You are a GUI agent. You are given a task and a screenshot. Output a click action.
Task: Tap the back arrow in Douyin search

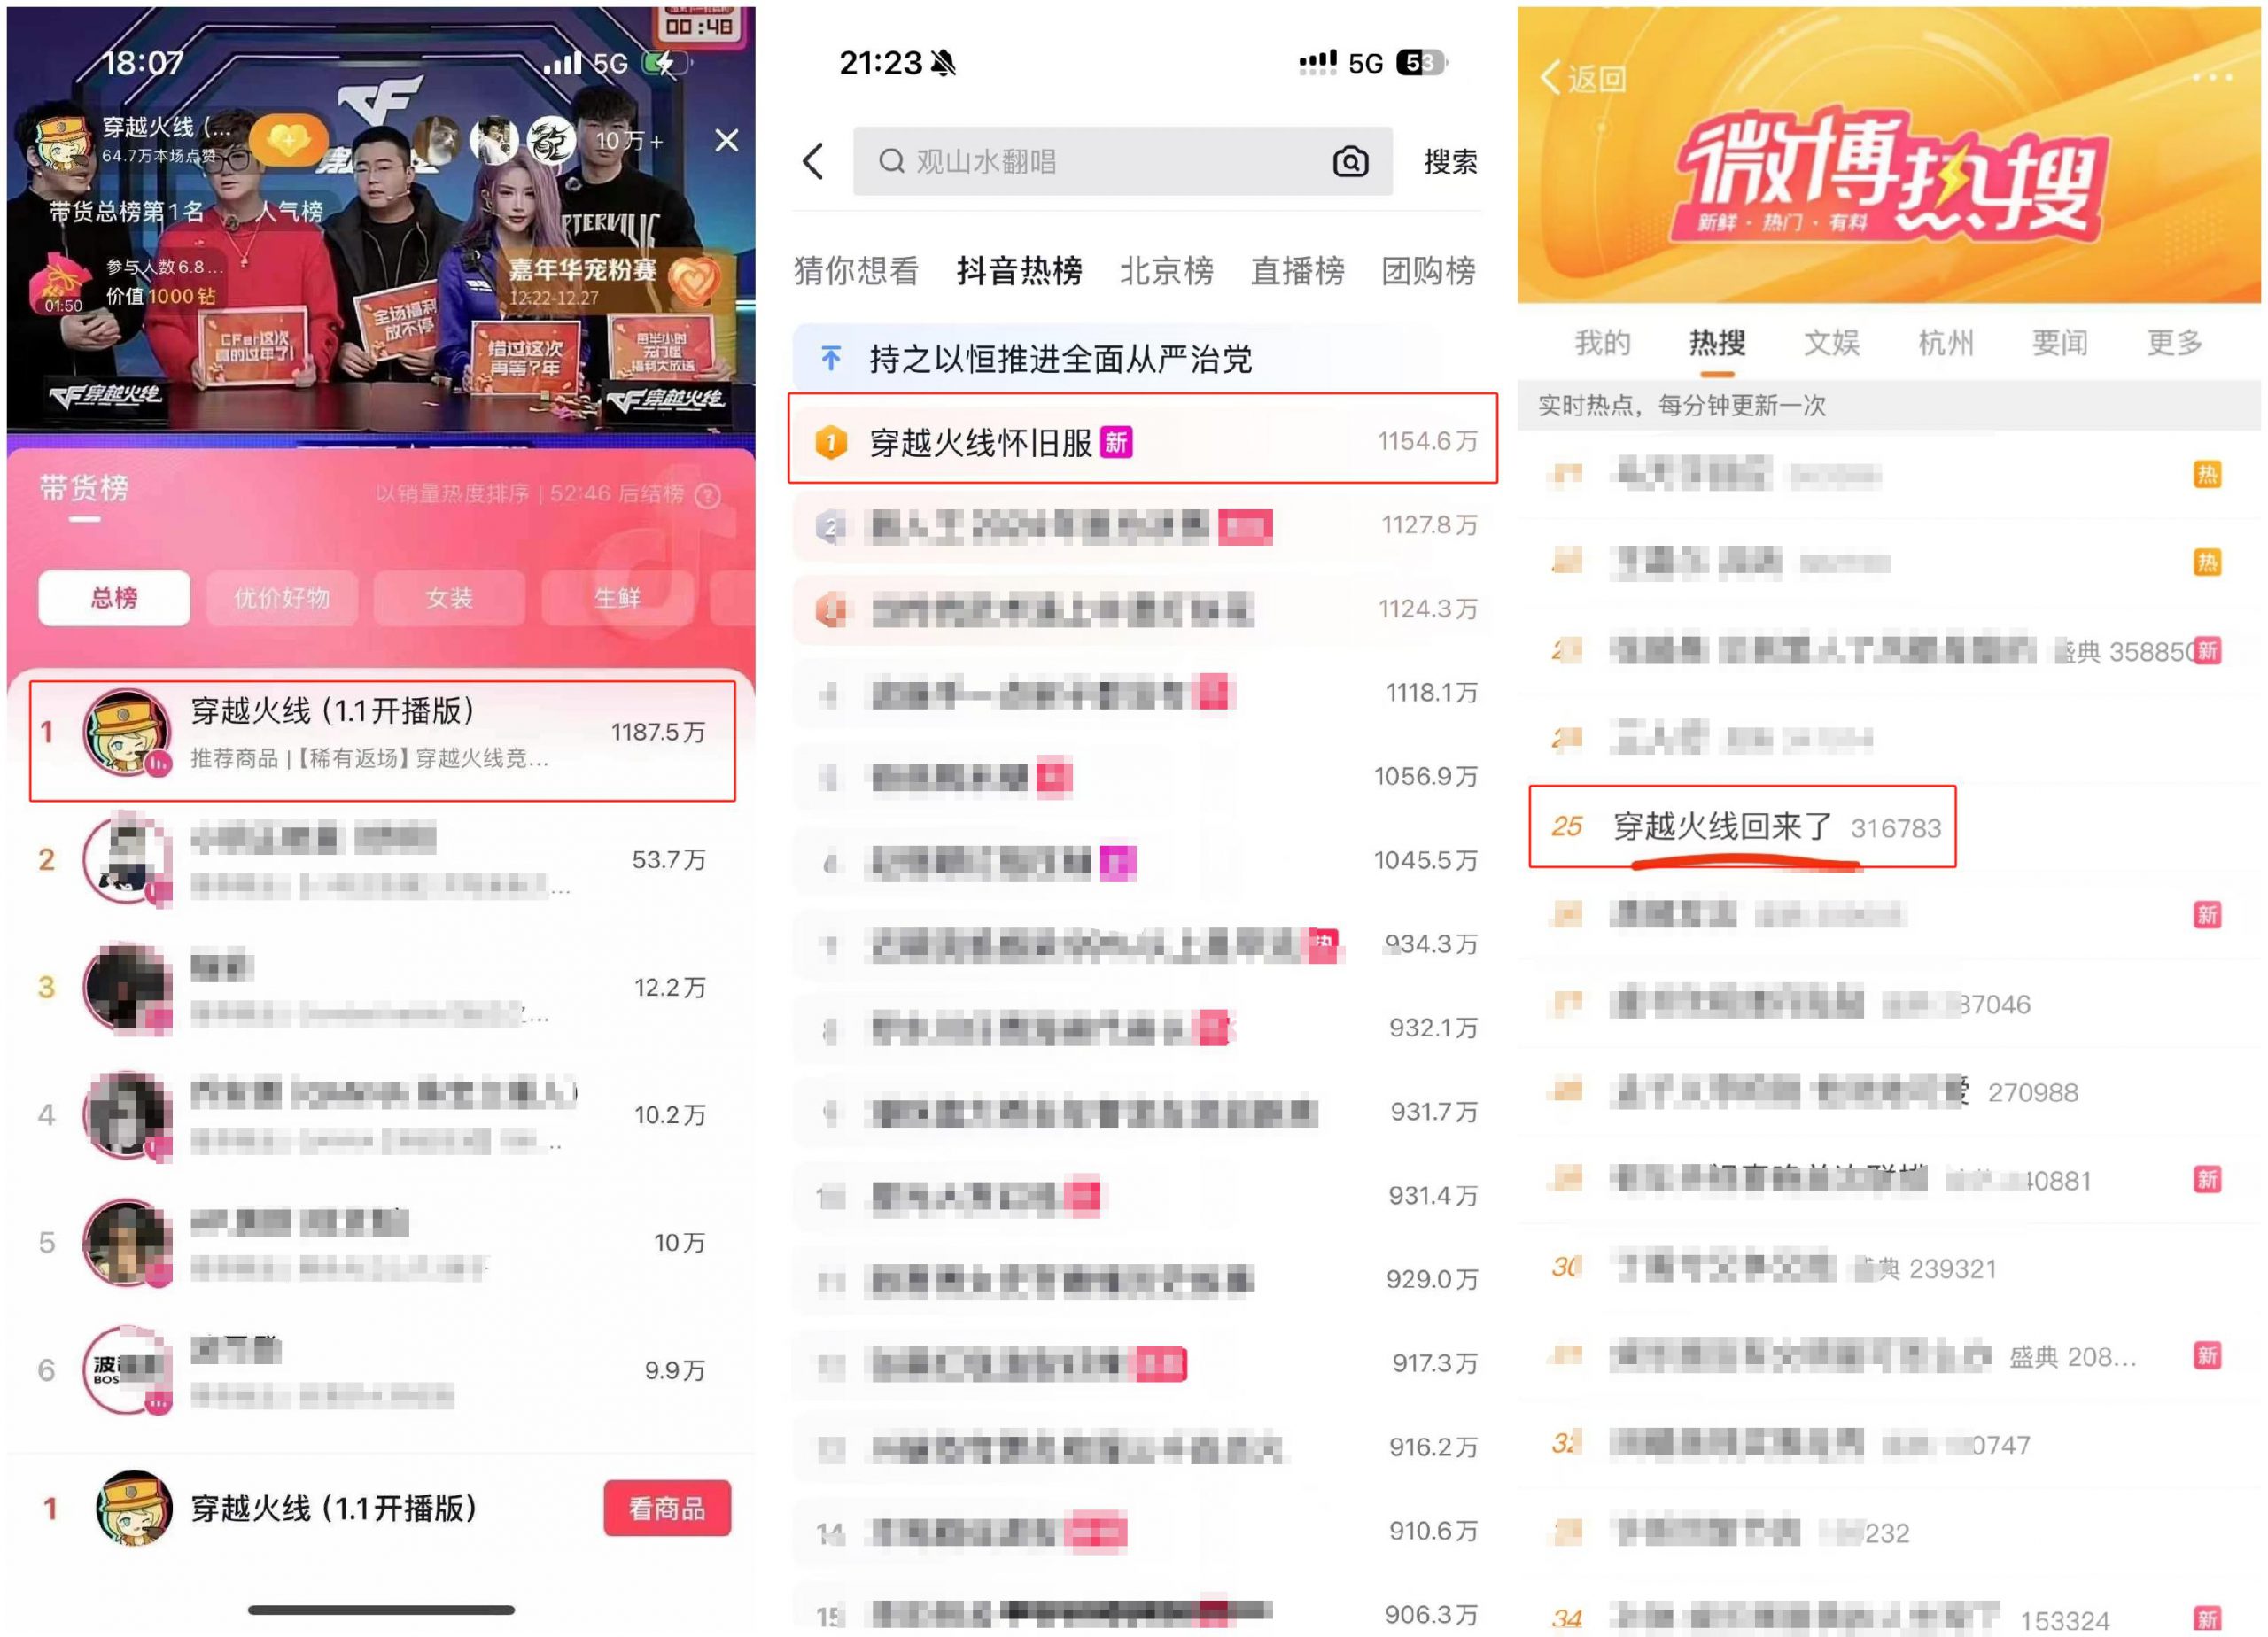pyautogui.click(x=814, y=161)
